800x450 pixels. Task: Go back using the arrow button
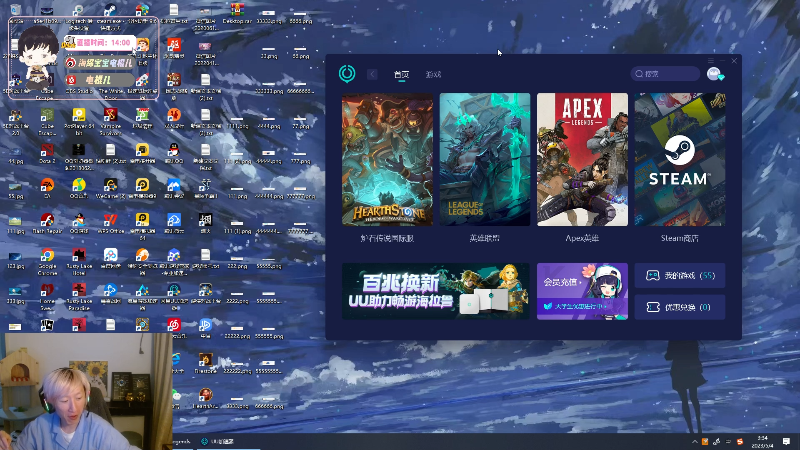coord(372,74)
